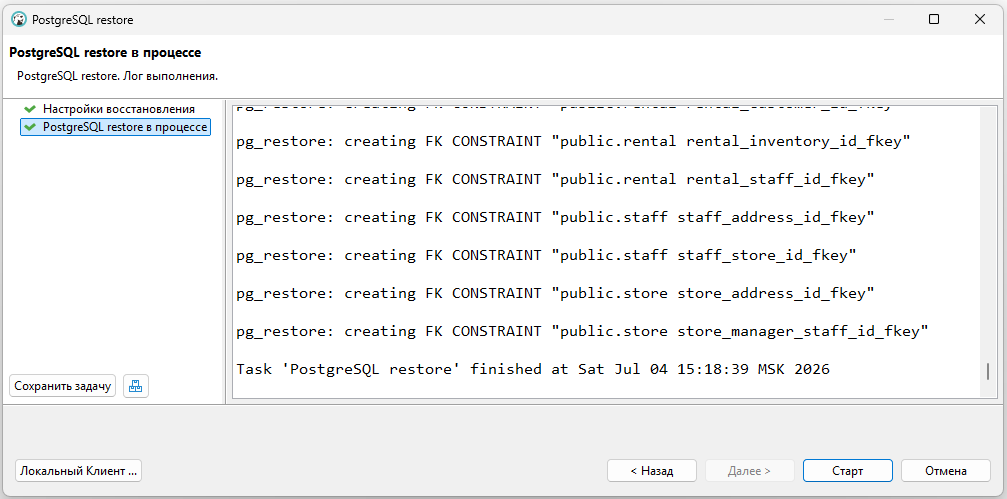Click the PostgreSQL restore в процессе heading
This screenshot has height=499, width=1007.
point(105,53)
